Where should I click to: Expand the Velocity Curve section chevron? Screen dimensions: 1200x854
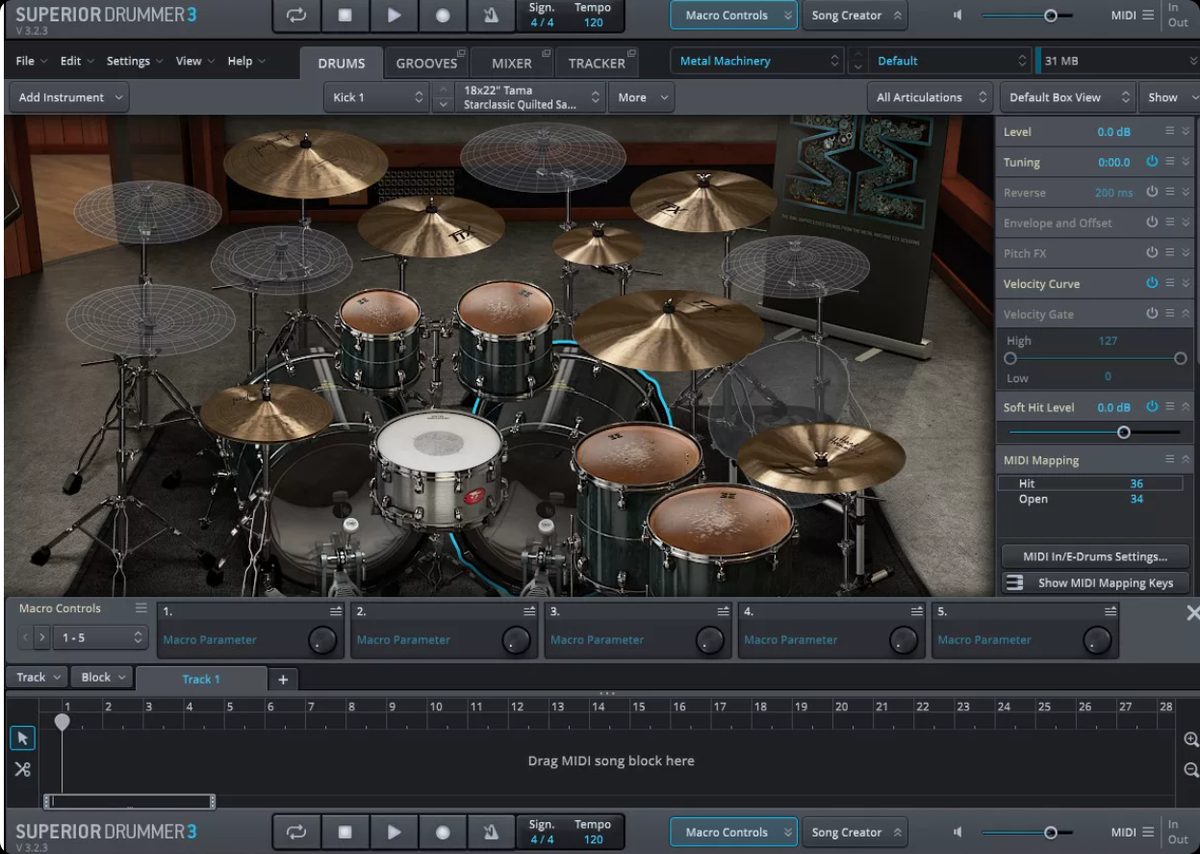click(x=1187, y=283)
